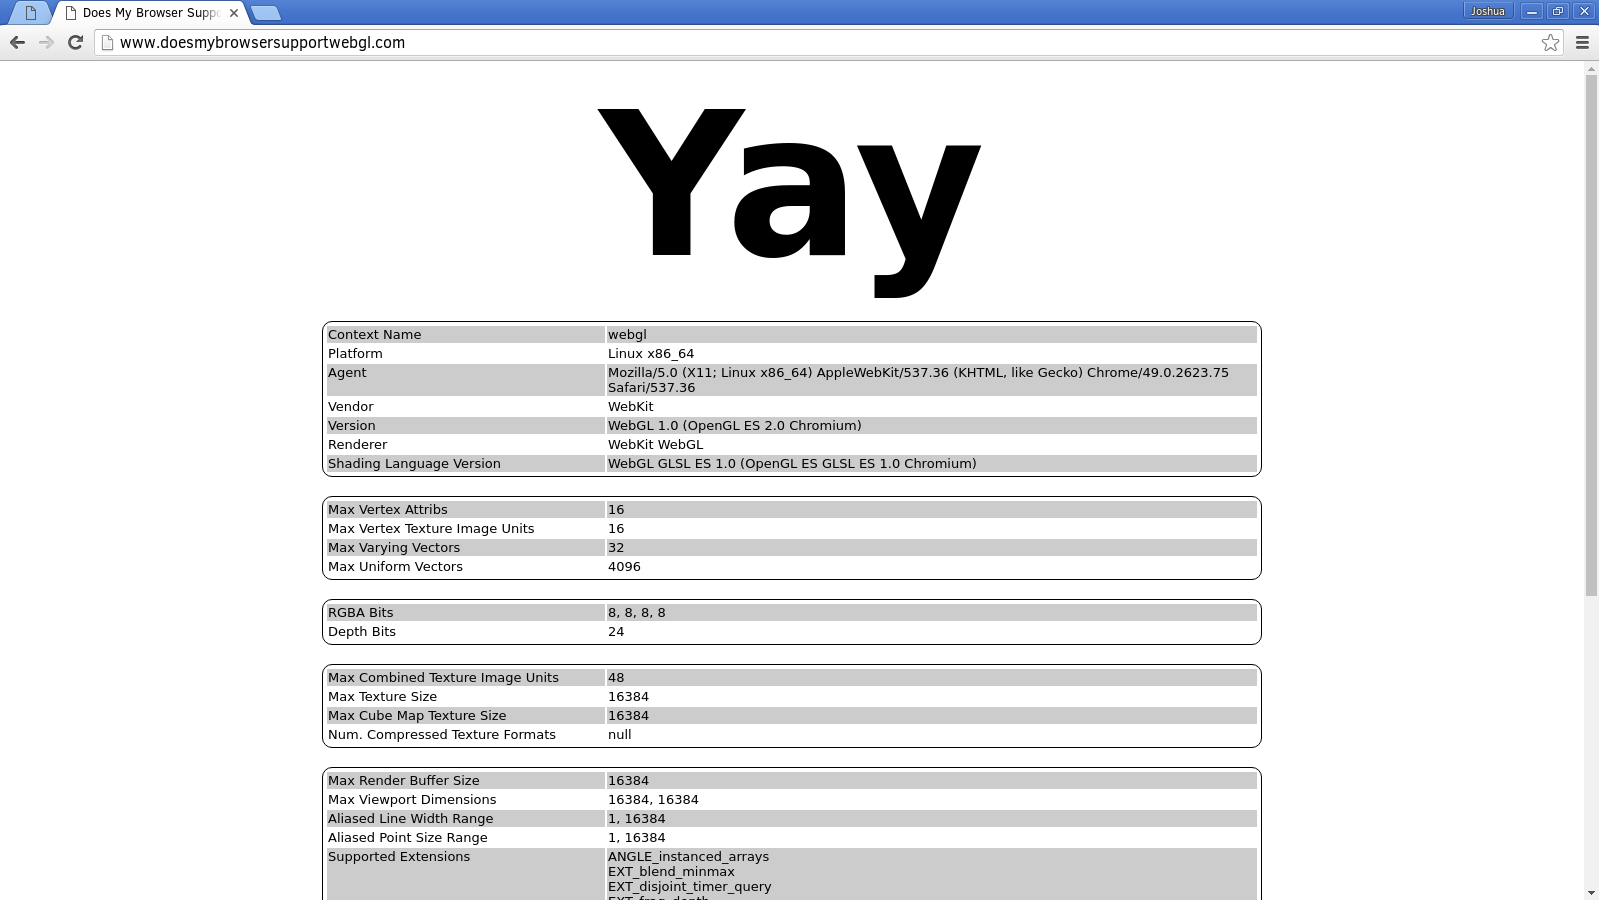Click the 'Linux x86_64' platform value

tap(651, 353)
